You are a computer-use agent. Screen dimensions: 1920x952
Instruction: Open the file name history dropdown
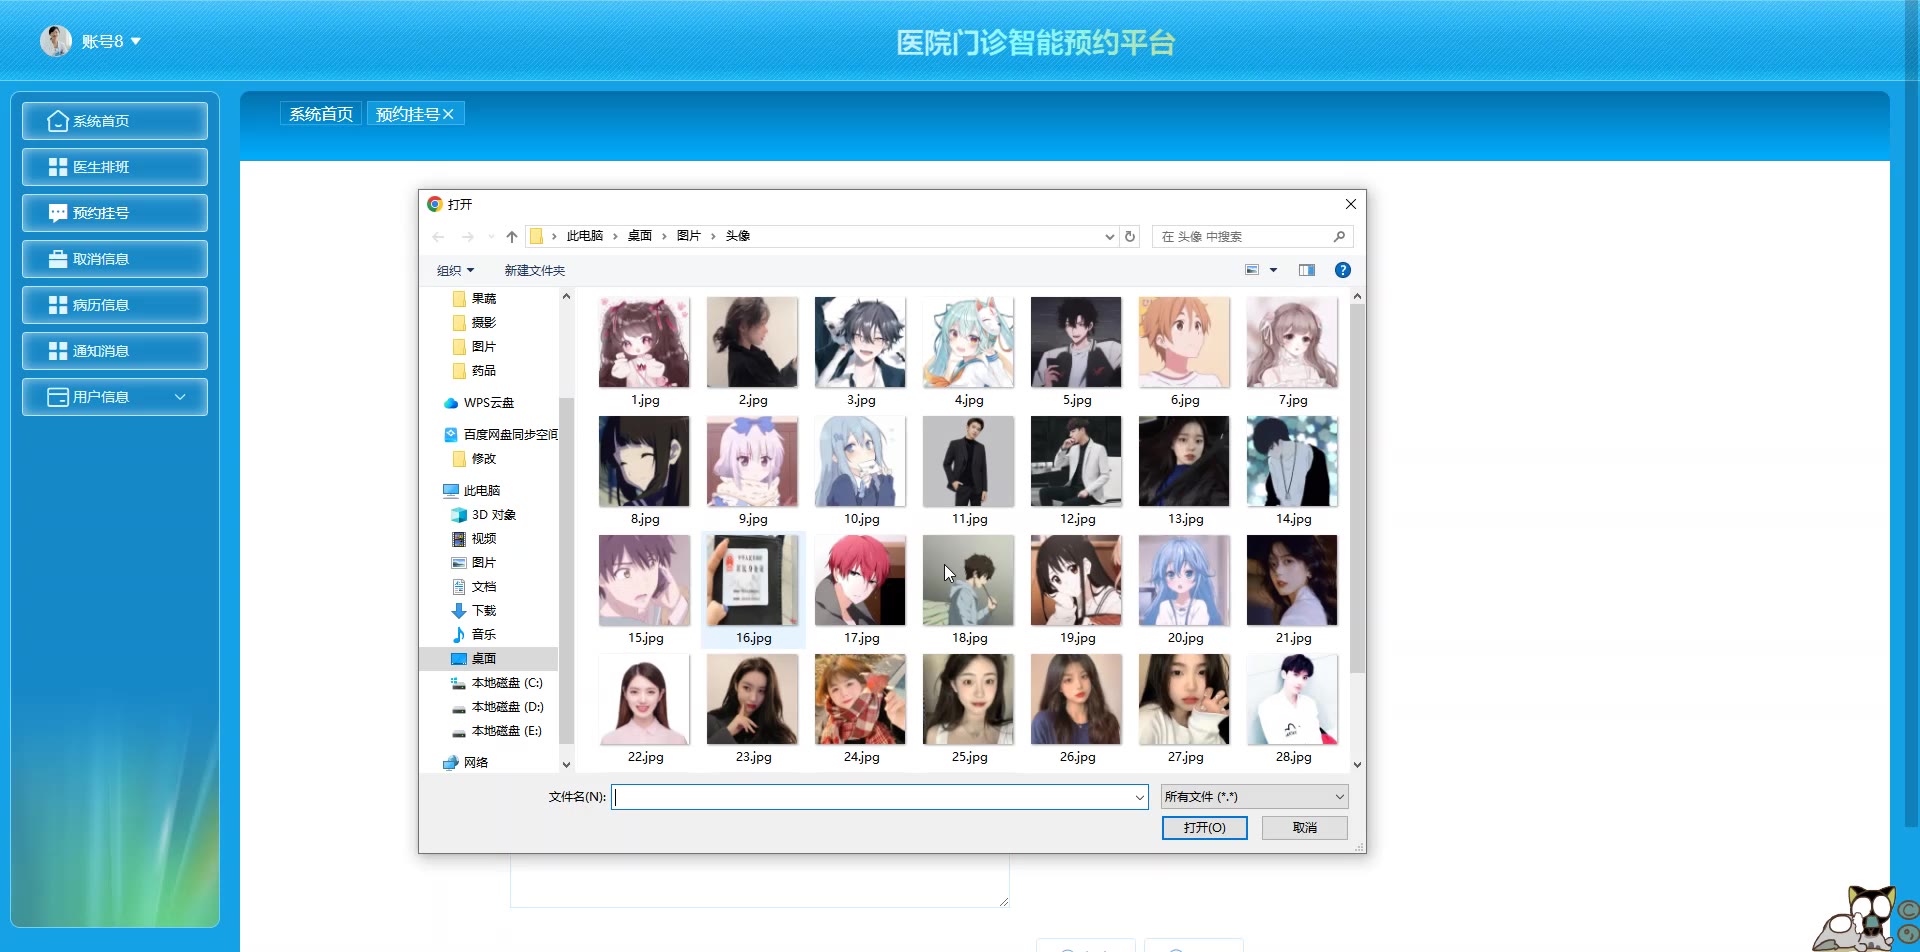[1139, 797]
